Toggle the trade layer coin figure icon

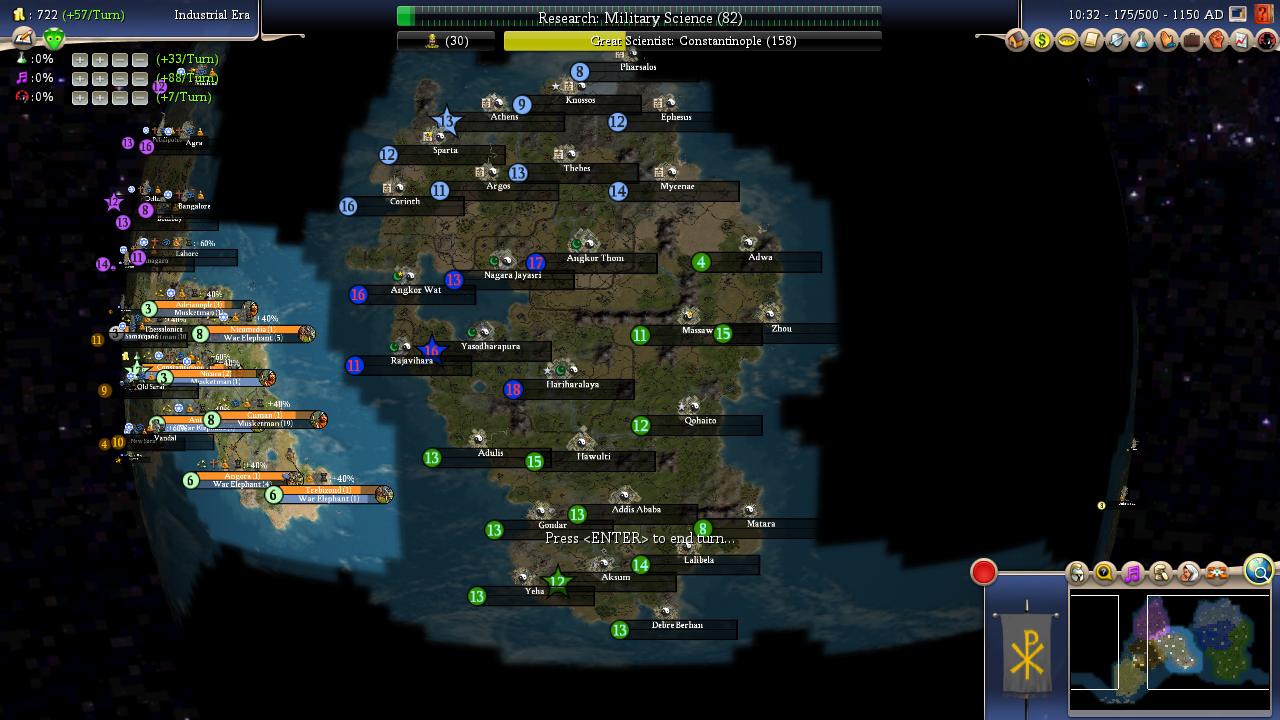[1161, 573]
